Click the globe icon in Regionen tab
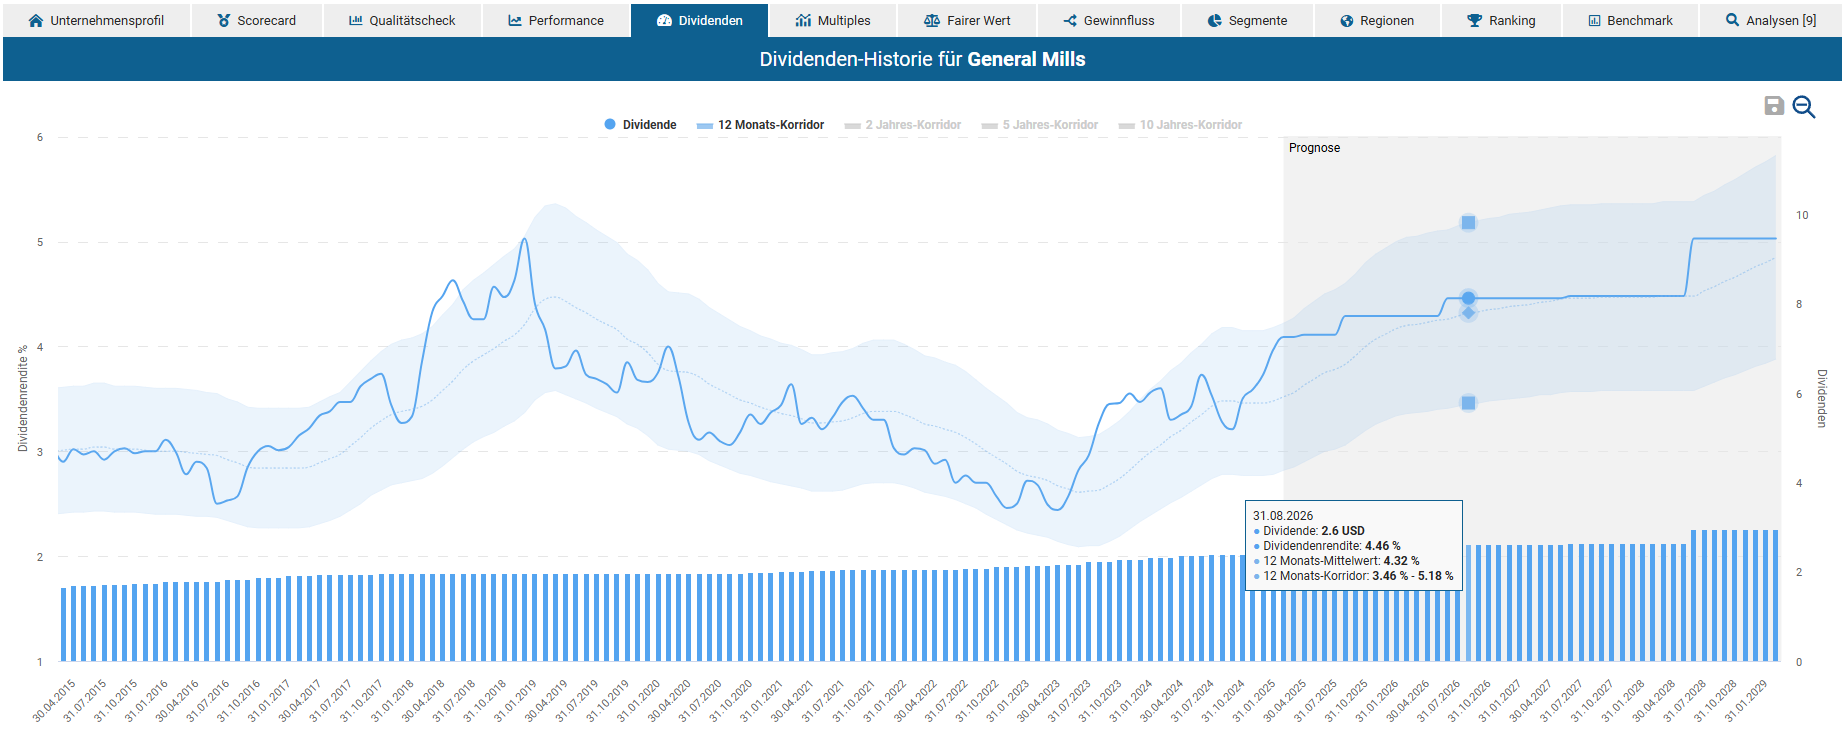Viewport: 1843px width, 740px height. click(x=1346, y=21)
